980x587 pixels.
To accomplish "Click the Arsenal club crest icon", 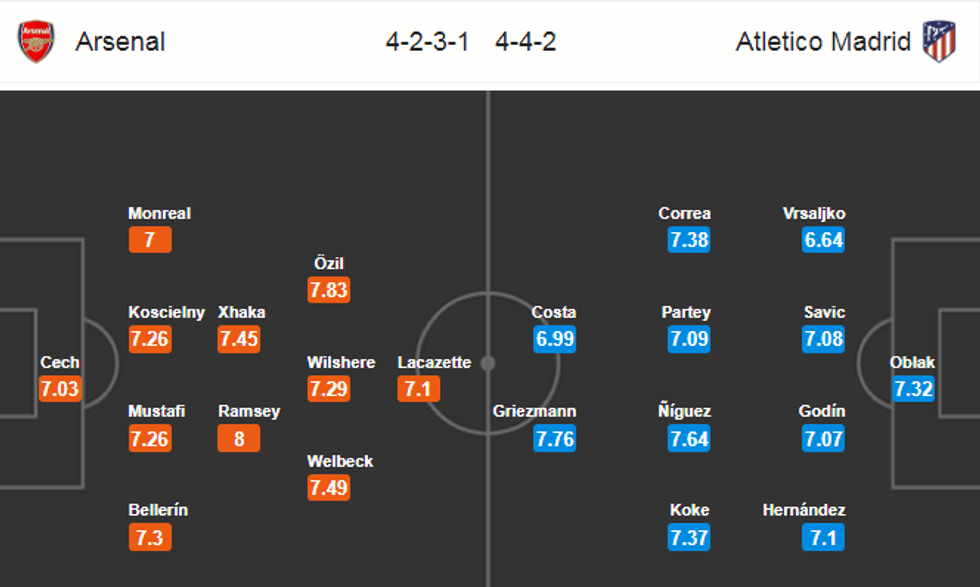I will pos(36,42).
